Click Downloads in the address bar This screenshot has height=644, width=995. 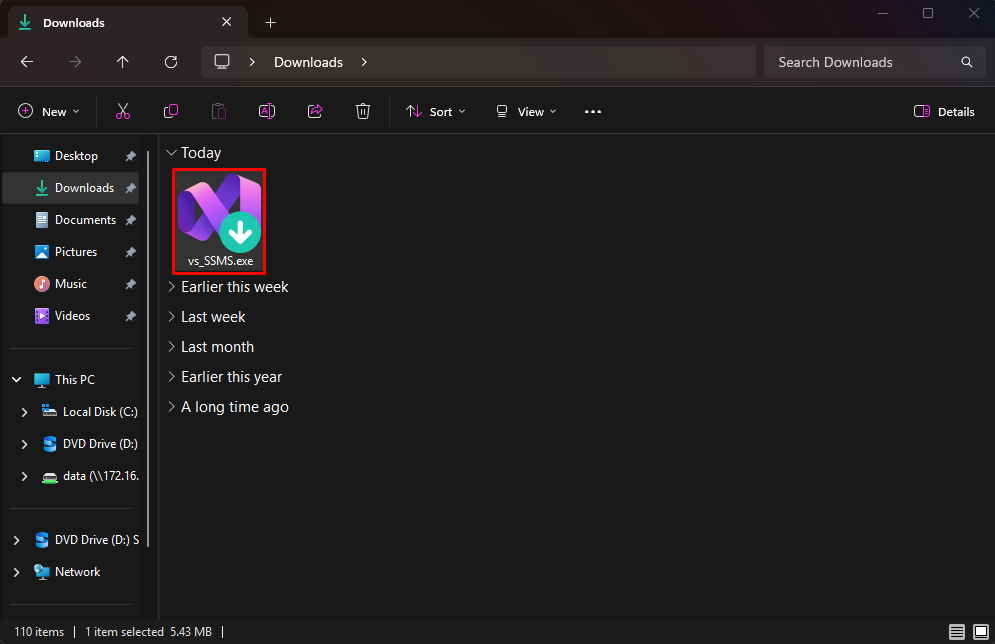point(308,62)
